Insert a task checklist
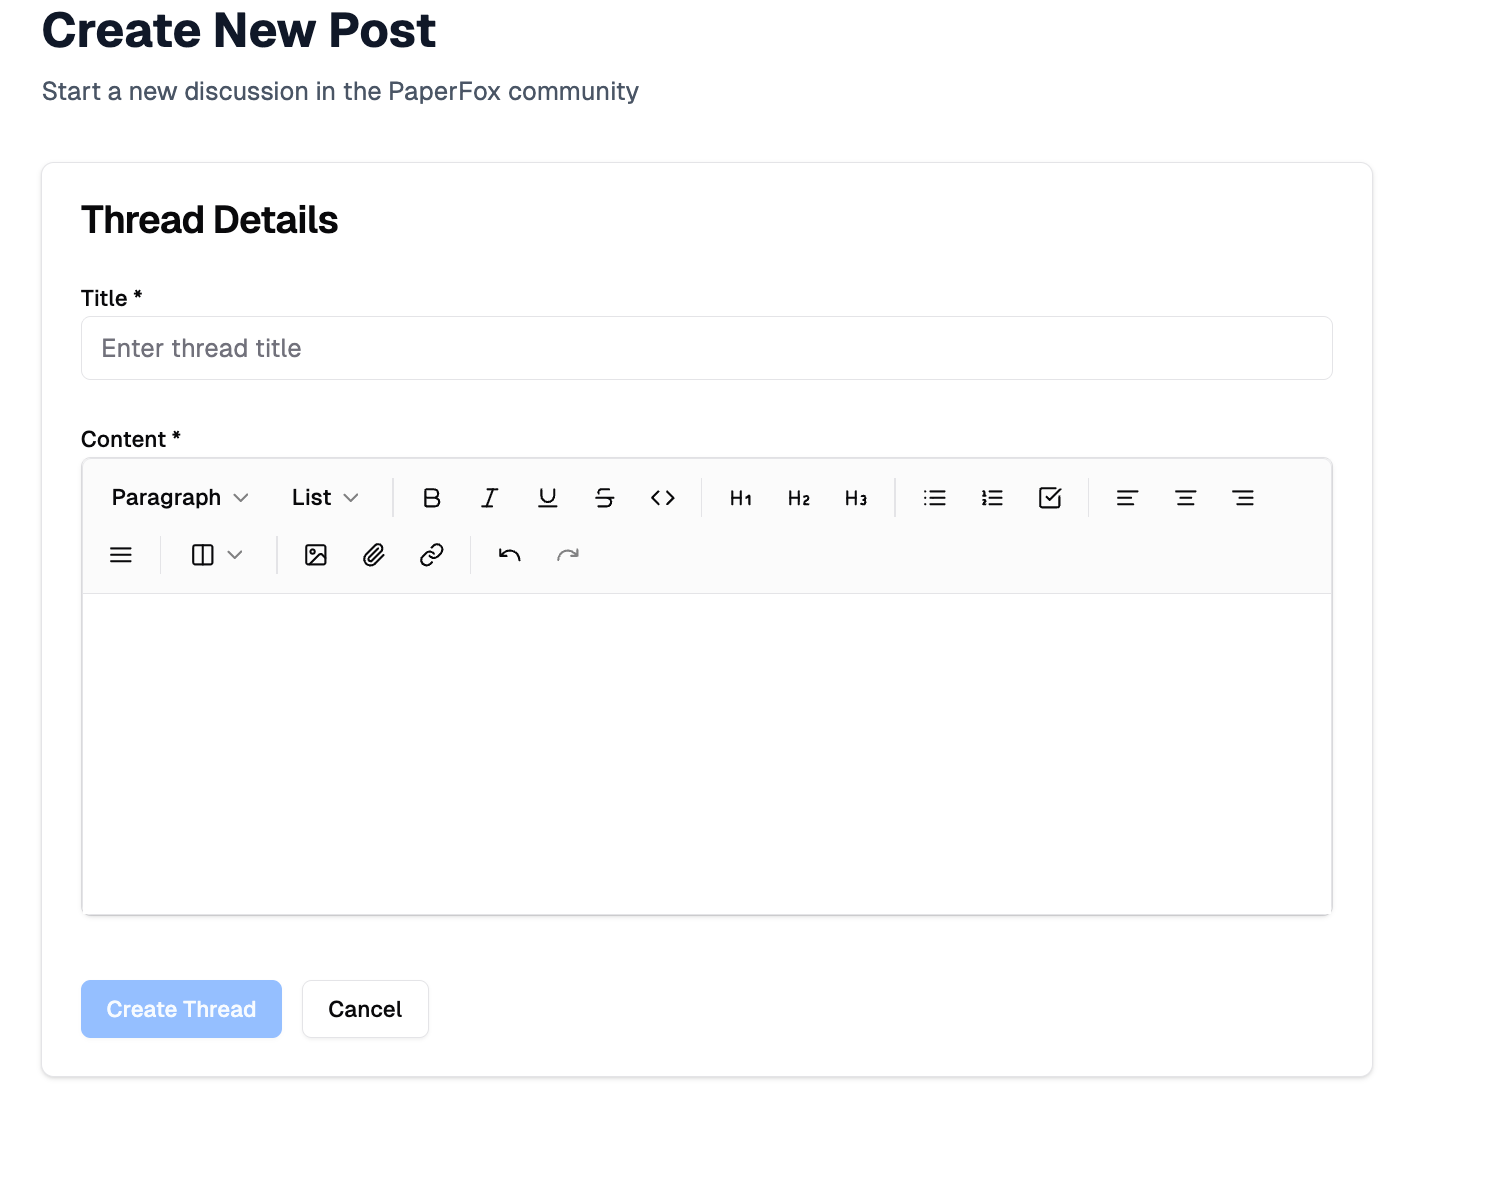Screen dimensions: 1494x1178 tap(1050, 498)
